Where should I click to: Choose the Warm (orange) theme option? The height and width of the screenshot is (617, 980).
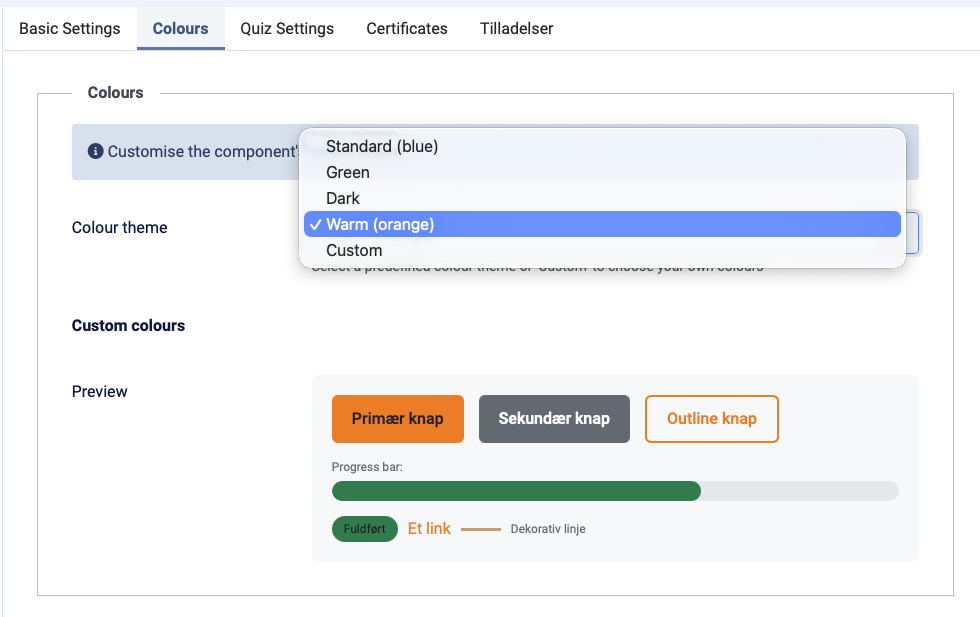click(380, 224)
